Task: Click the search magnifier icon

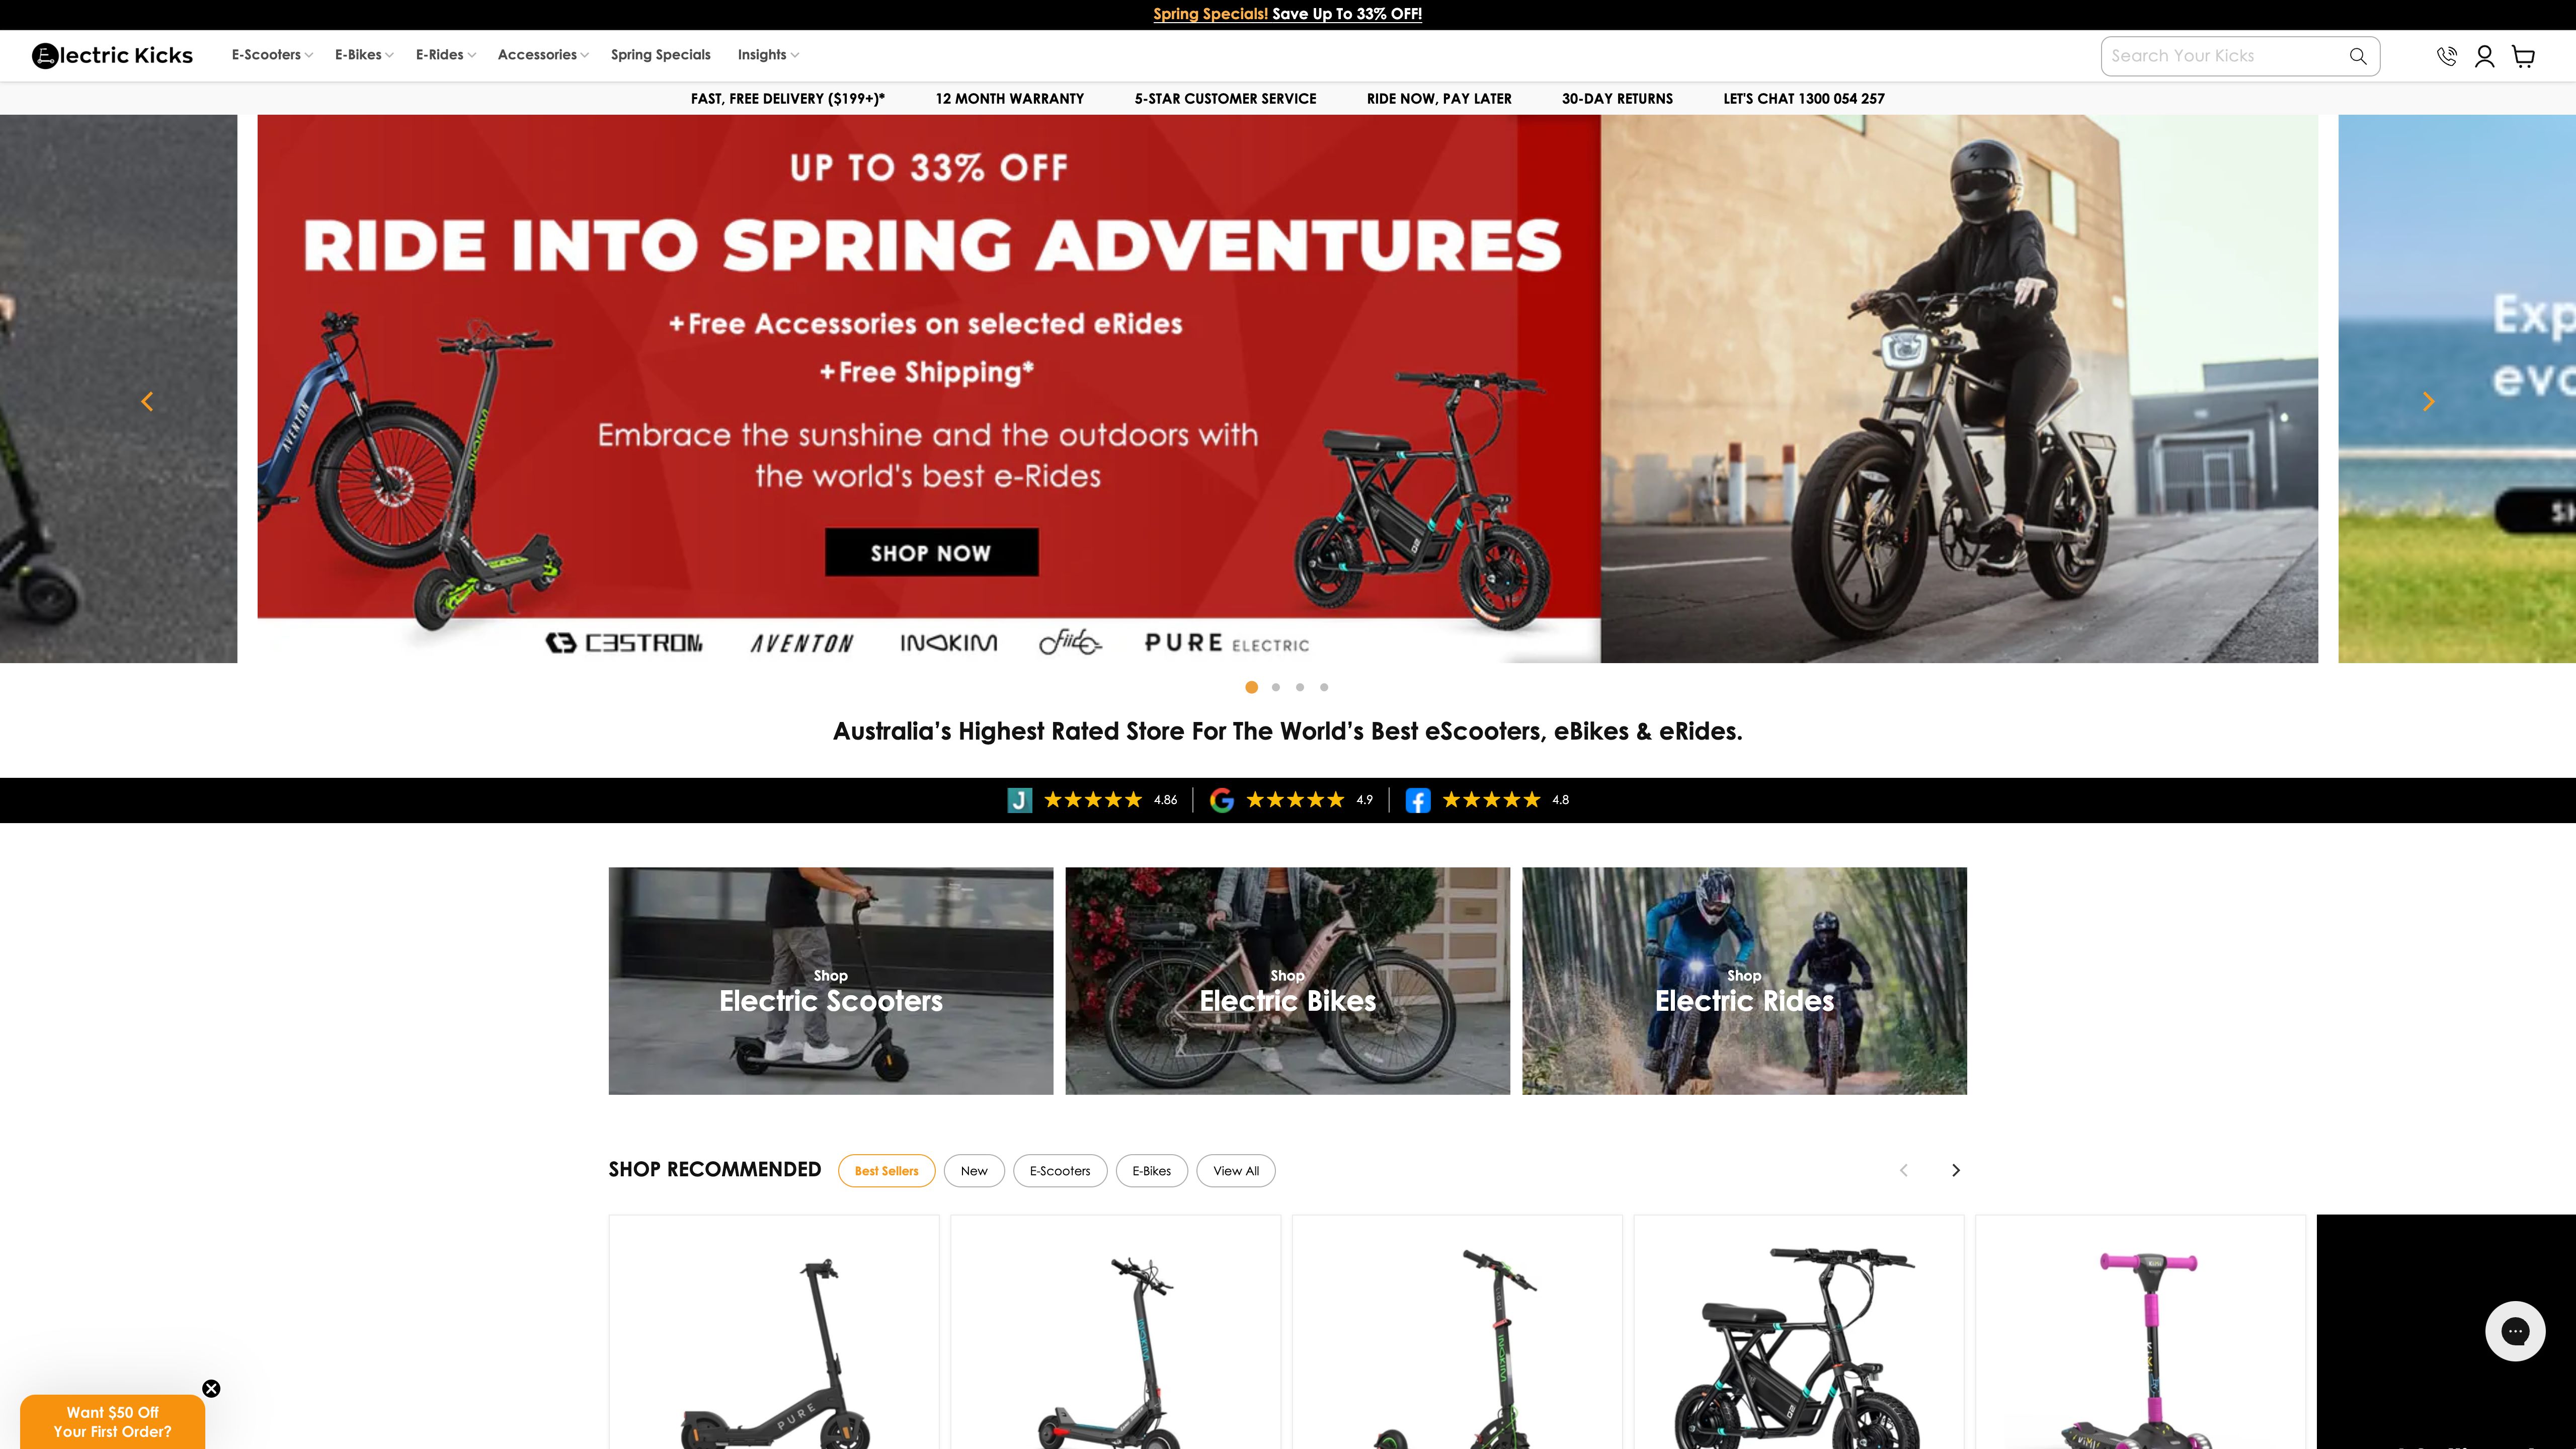Action: 2358,56
